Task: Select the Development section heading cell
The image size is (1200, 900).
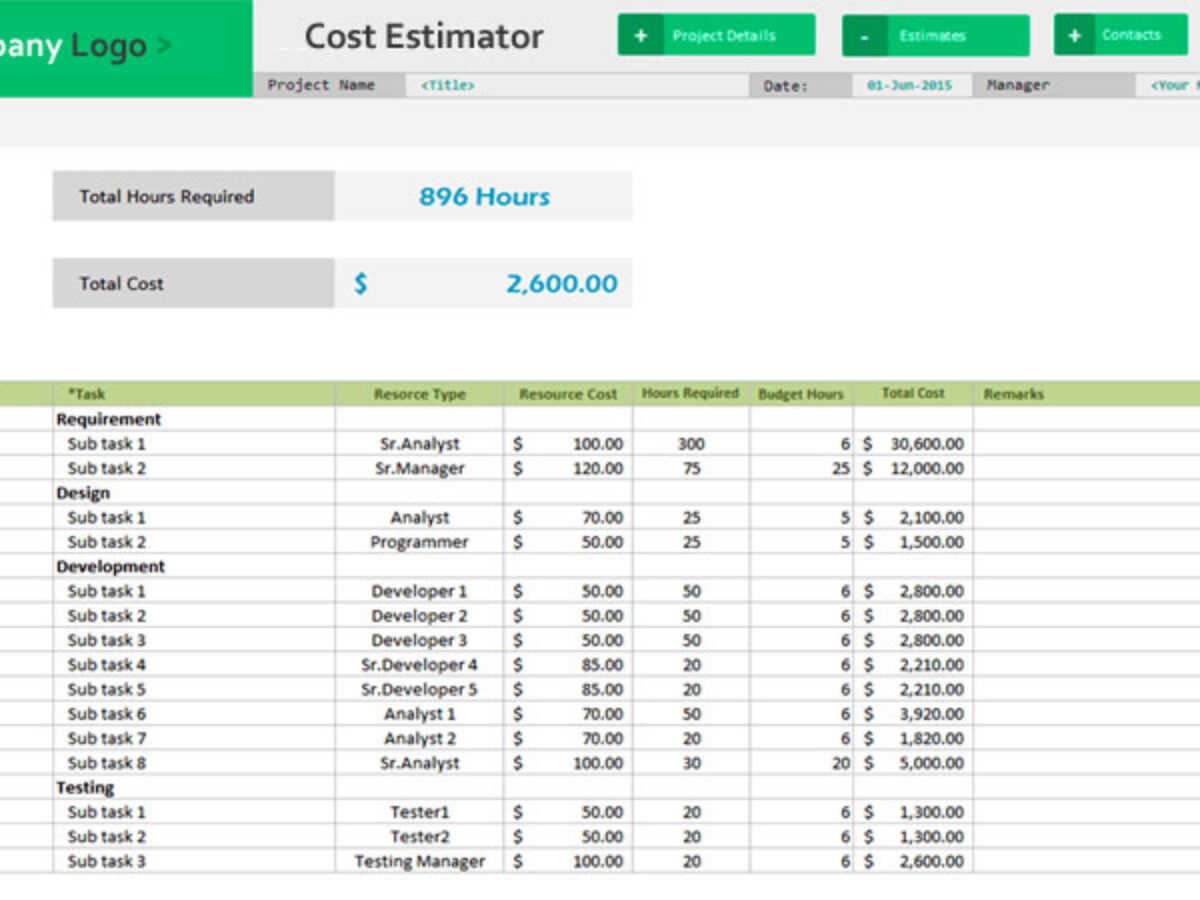Action: (110, 566)
